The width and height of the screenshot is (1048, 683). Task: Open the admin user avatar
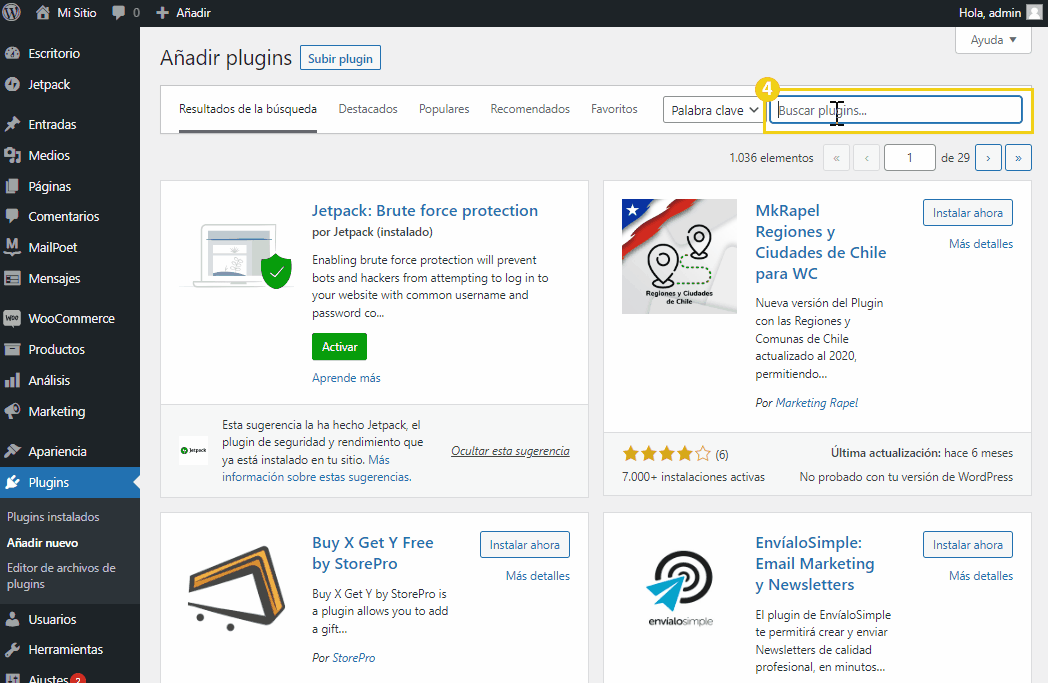pos(1034,13)
